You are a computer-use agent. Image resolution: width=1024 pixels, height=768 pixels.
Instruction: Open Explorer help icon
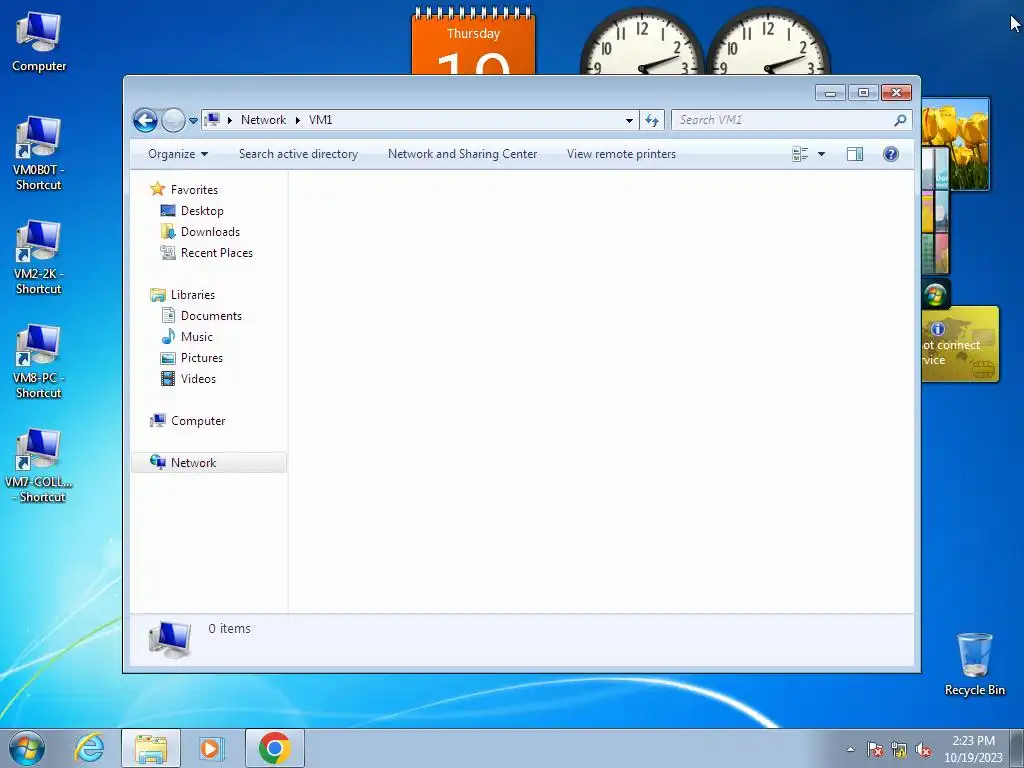click(891, 154)
